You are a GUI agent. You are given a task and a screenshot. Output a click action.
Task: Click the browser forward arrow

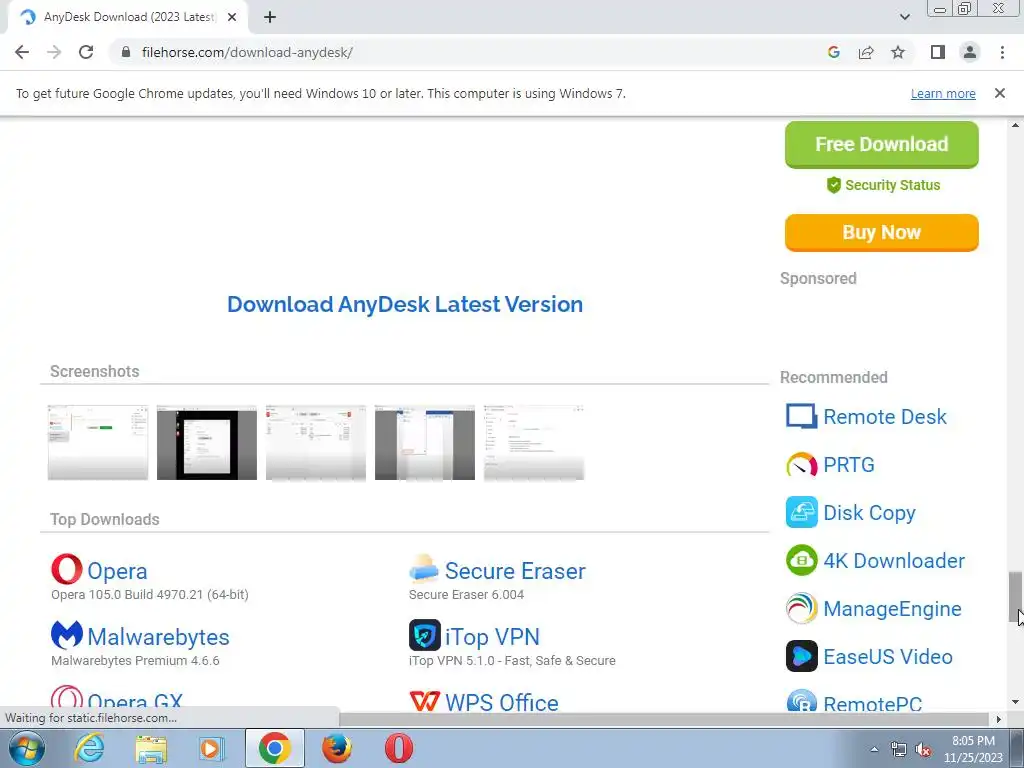point(54,52)
